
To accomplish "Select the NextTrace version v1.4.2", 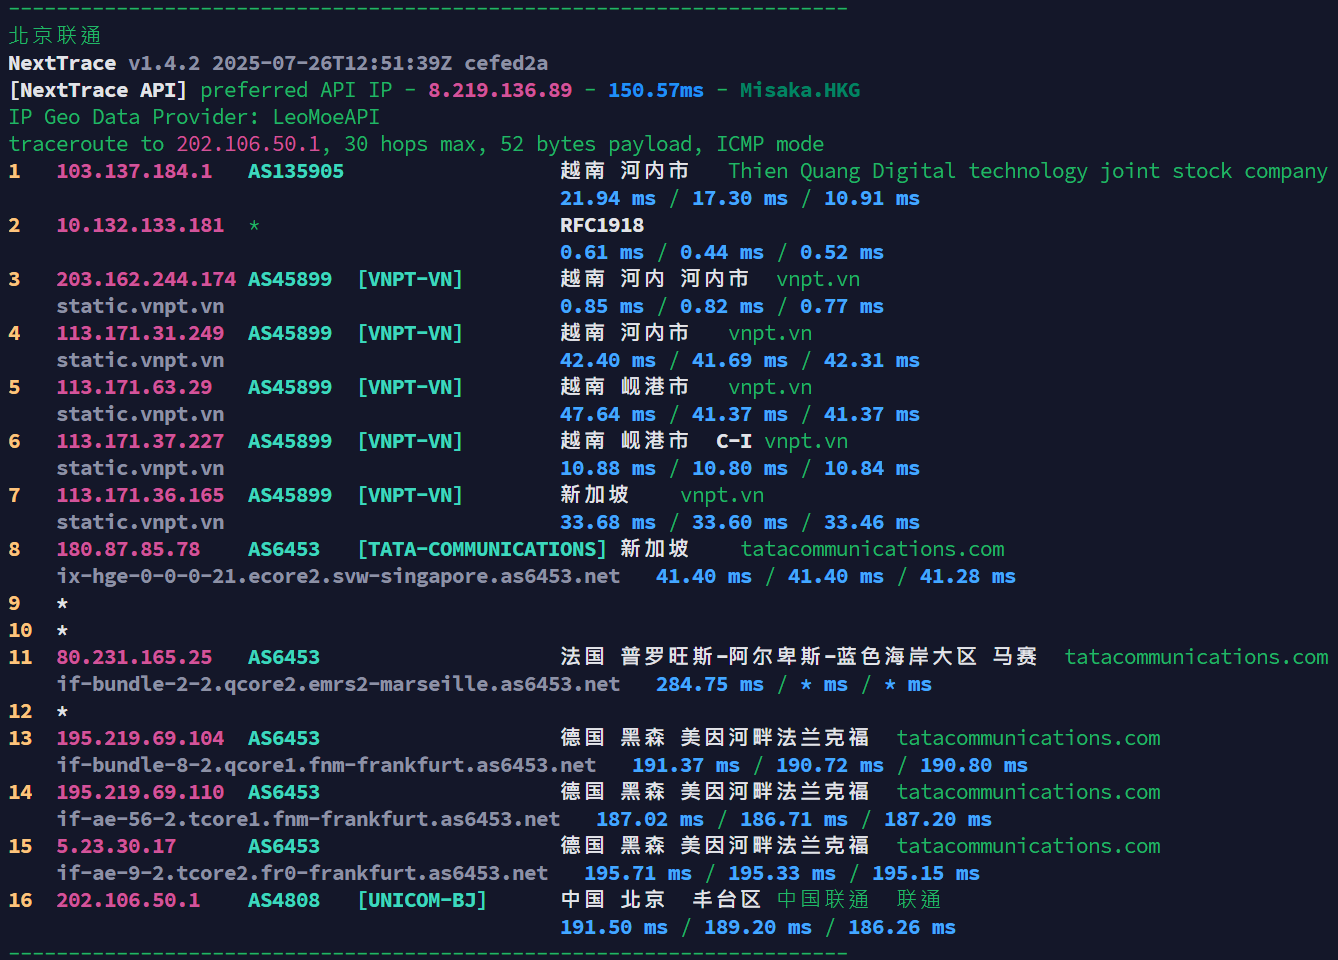I will coord(164,63).
